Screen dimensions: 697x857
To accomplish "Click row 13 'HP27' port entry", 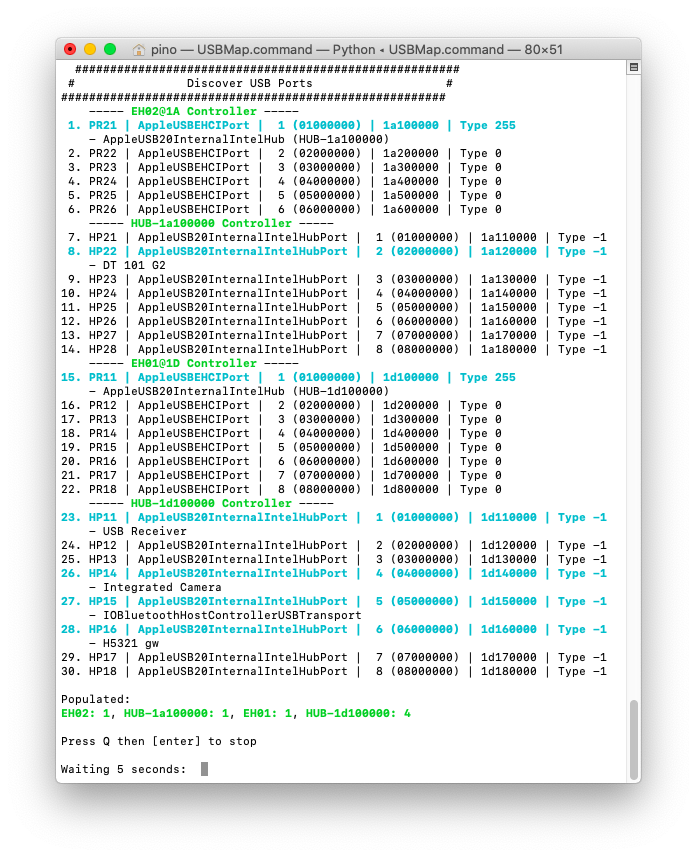I will click(333, 336).
